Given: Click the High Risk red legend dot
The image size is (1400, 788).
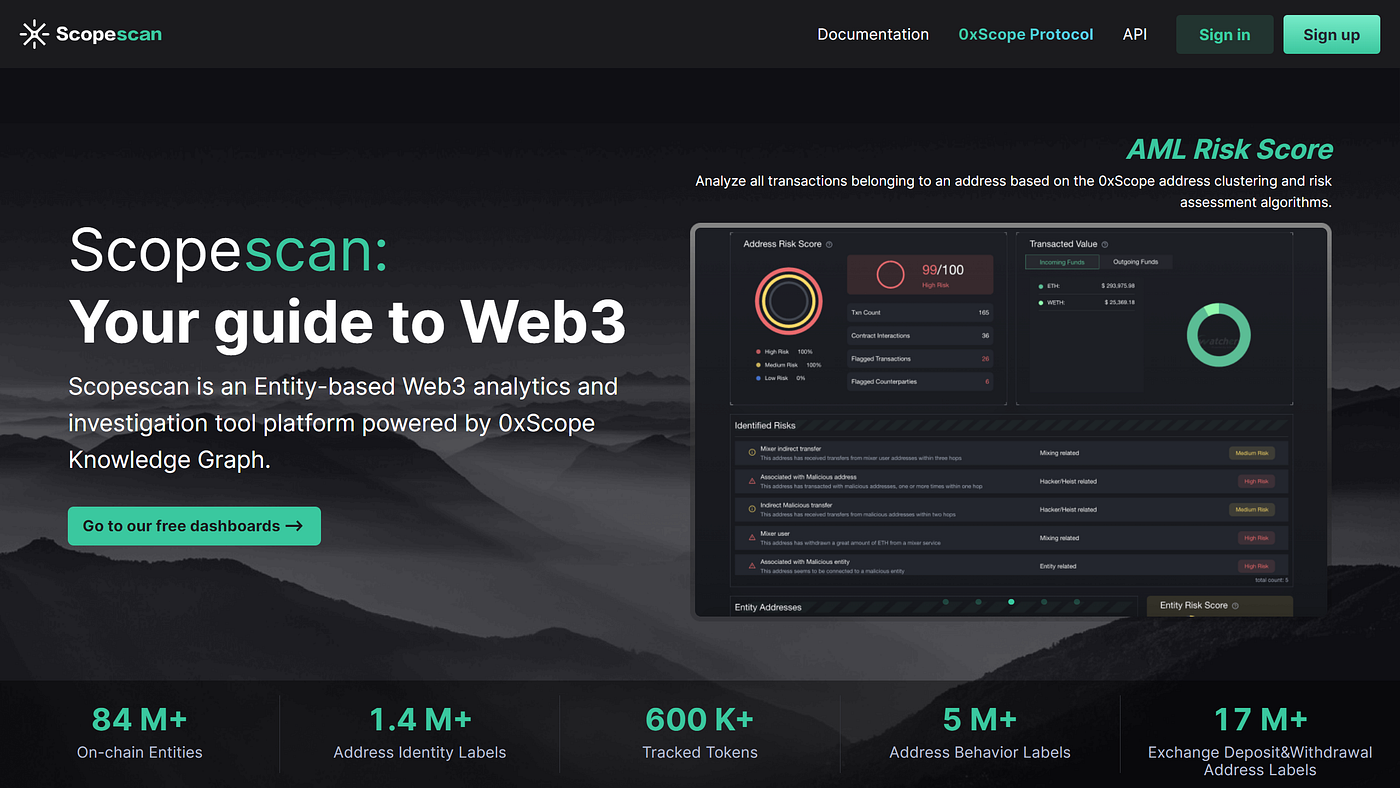Looking at the screenshot, I should 758,352.
